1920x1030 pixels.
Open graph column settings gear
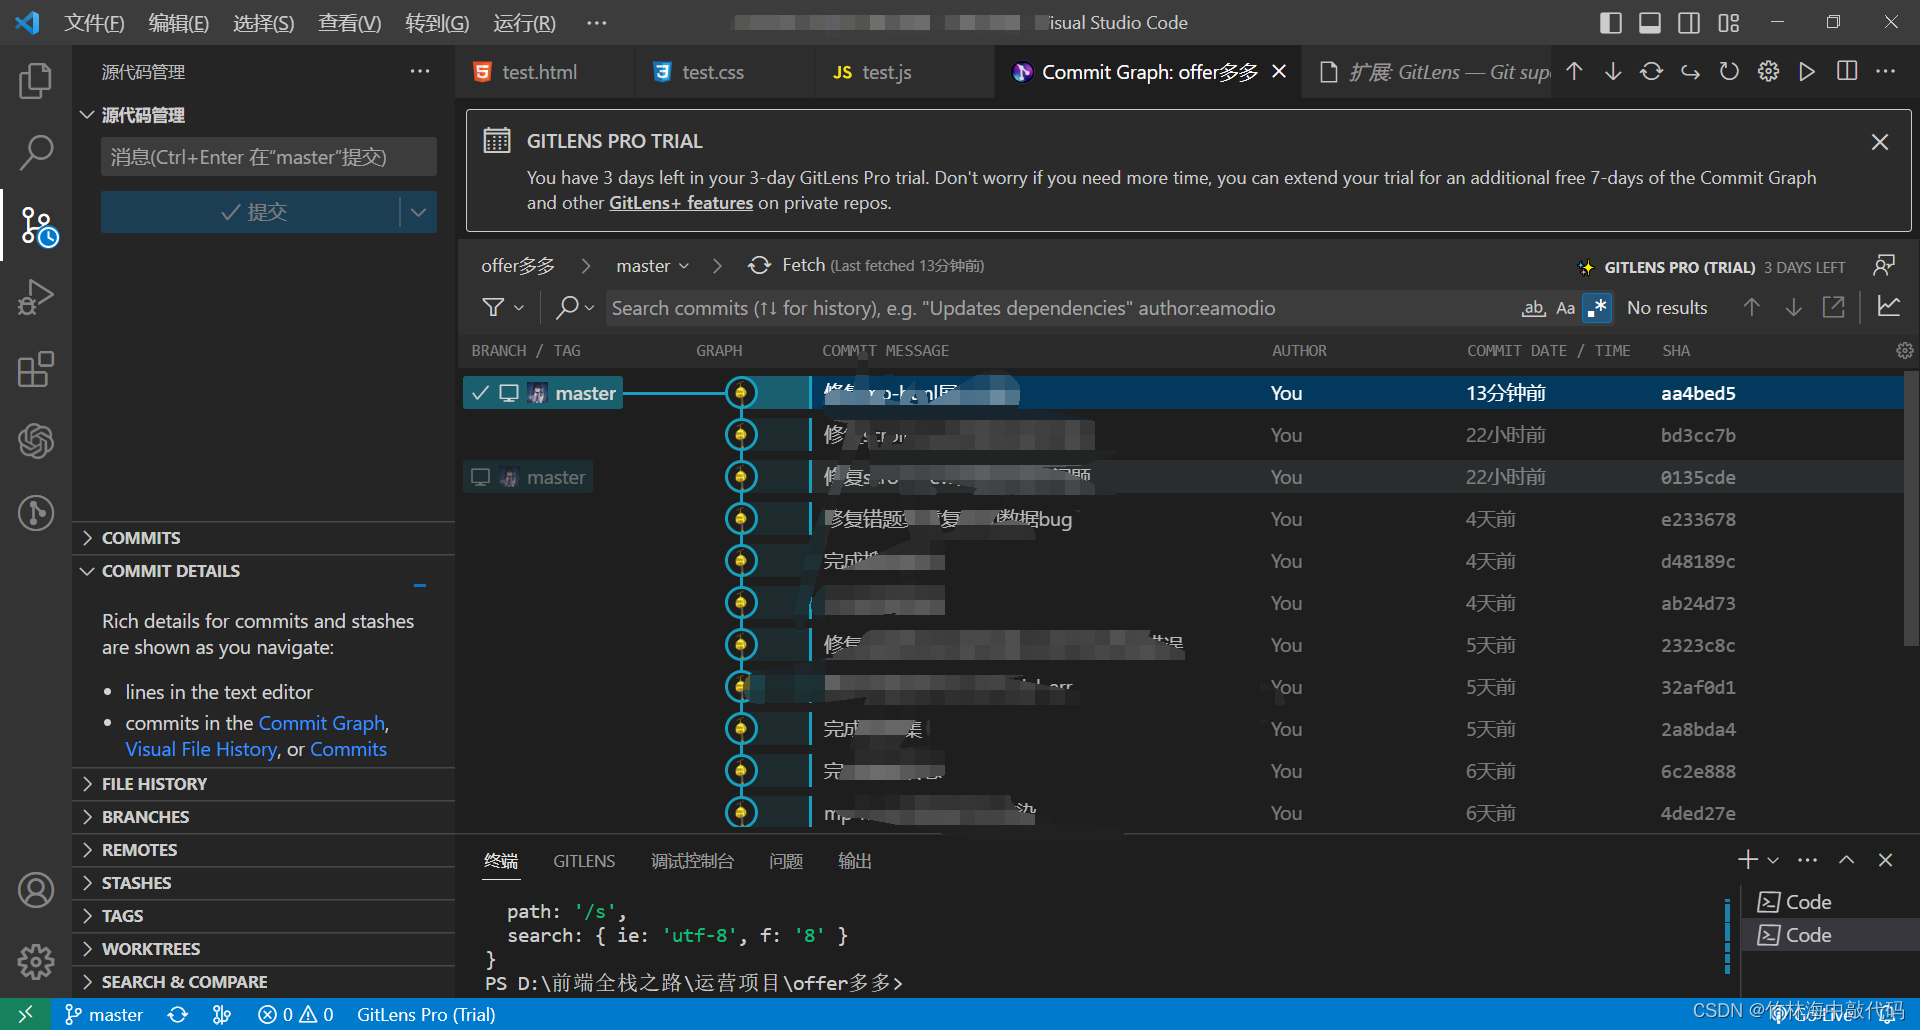click(1904, 351)
